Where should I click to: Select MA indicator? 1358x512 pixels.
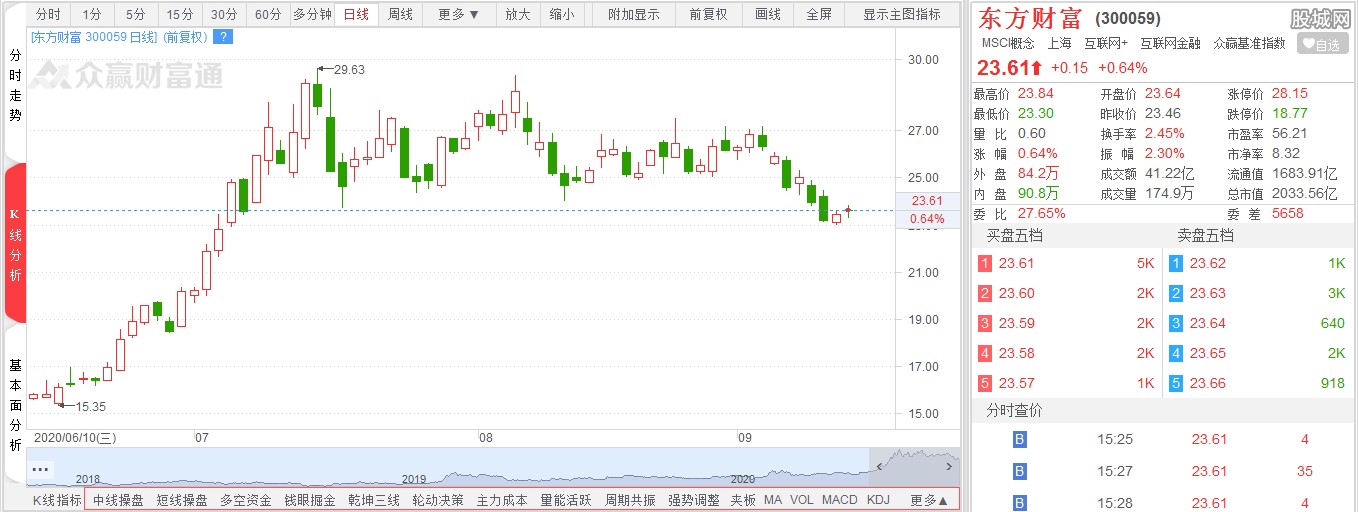click(773, 500)
